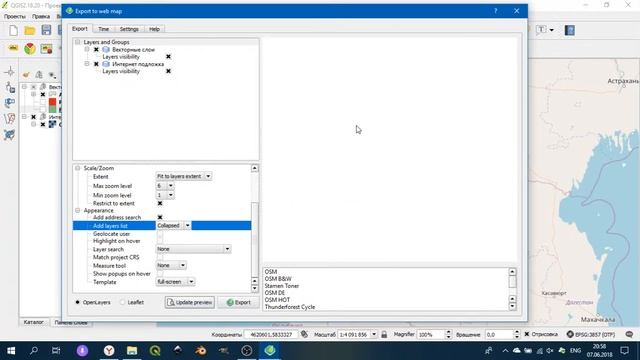Open the Template full-screen dropdown

tap(176, 282)
